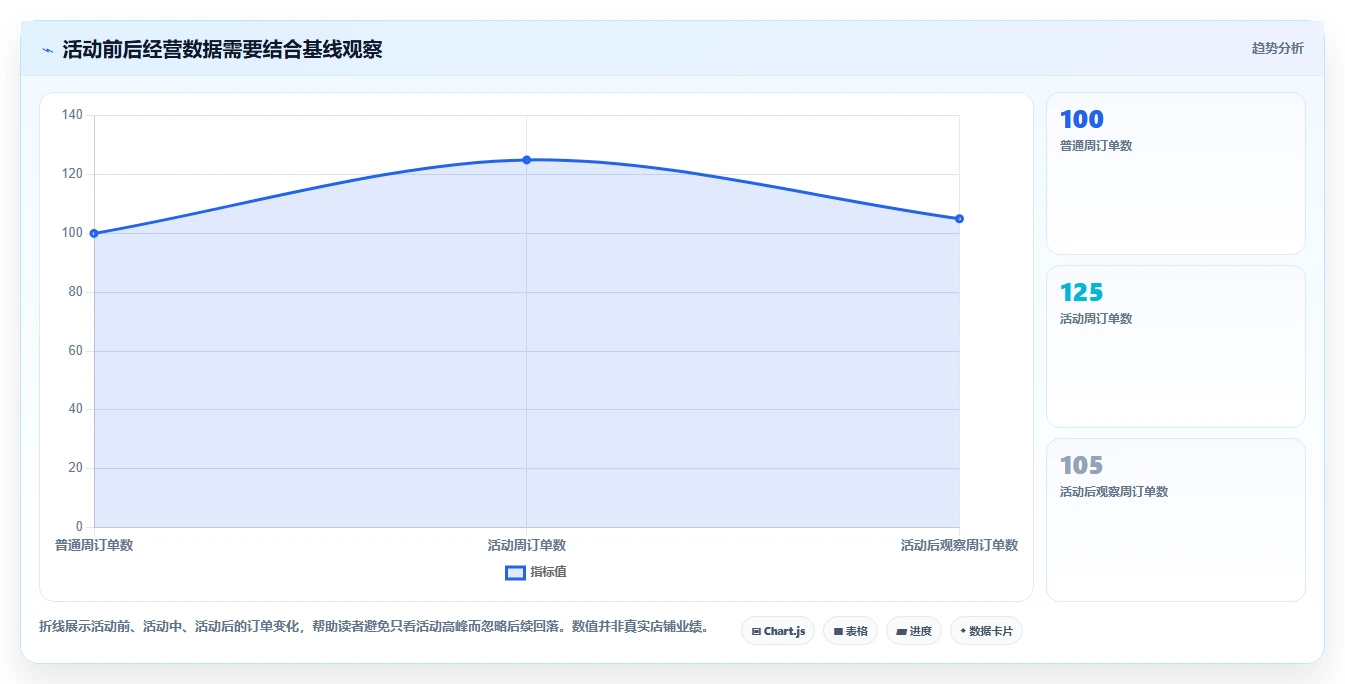Click the x-axis label 活动周订单数
Viewport: 1345px width, 684px height.
point(527,545)
